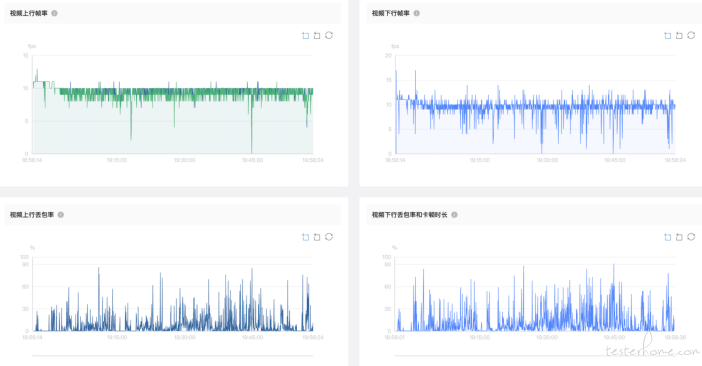This screenshot has width=702, height=366.
Task: Click 19:15:00 axis label on 视频上行帧率 chart
Action: point(116,160)
